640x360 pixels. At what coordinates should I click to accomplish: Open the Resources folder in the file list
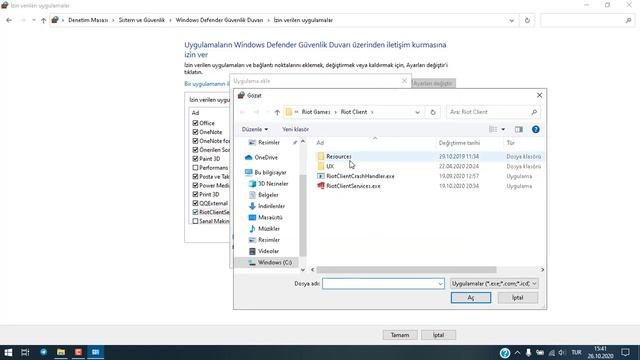(x=338, y=156)
